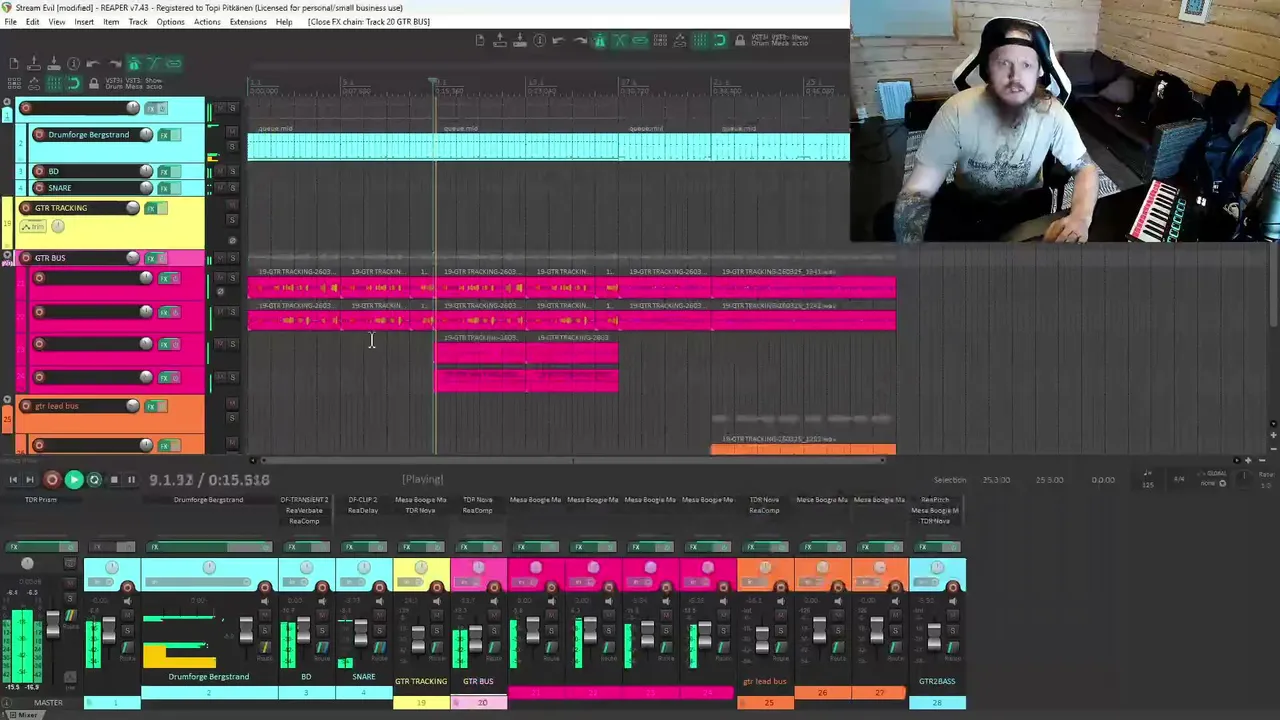Open ReaDelay plugin in SNARE mixer strip

point(363,510)
